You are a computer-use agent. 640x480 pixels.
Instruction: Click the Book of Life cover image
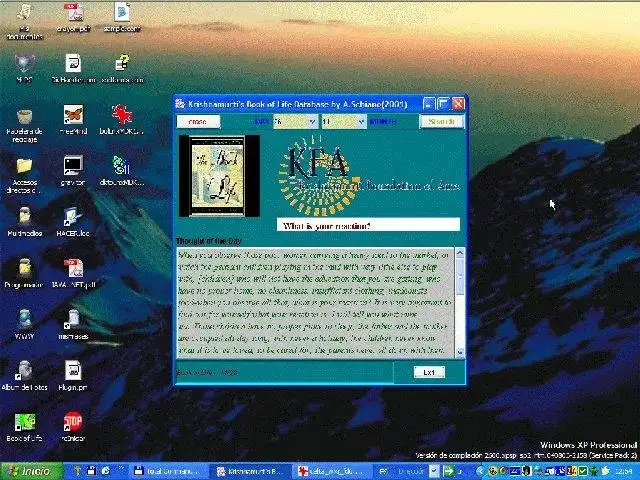[219, 176]
